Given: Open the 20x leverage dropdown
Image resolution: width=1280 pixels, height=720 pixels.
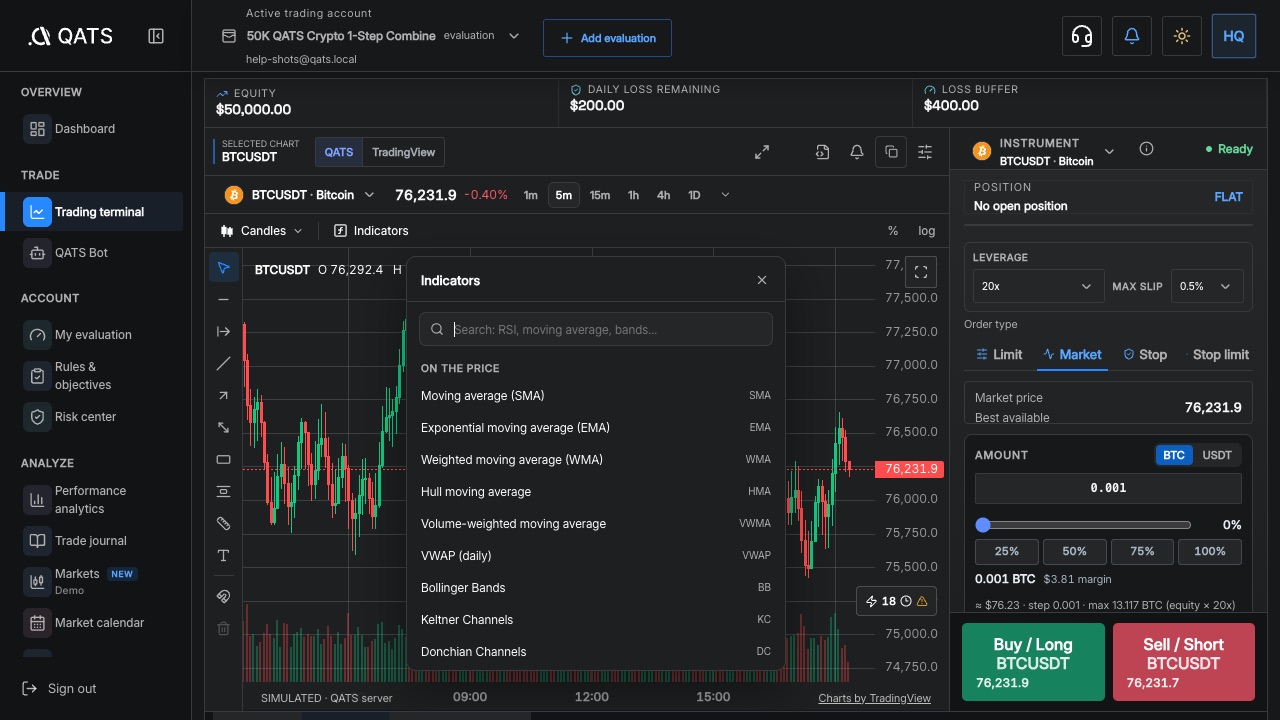Looking at the screenshot, I should coord(1038,286).
